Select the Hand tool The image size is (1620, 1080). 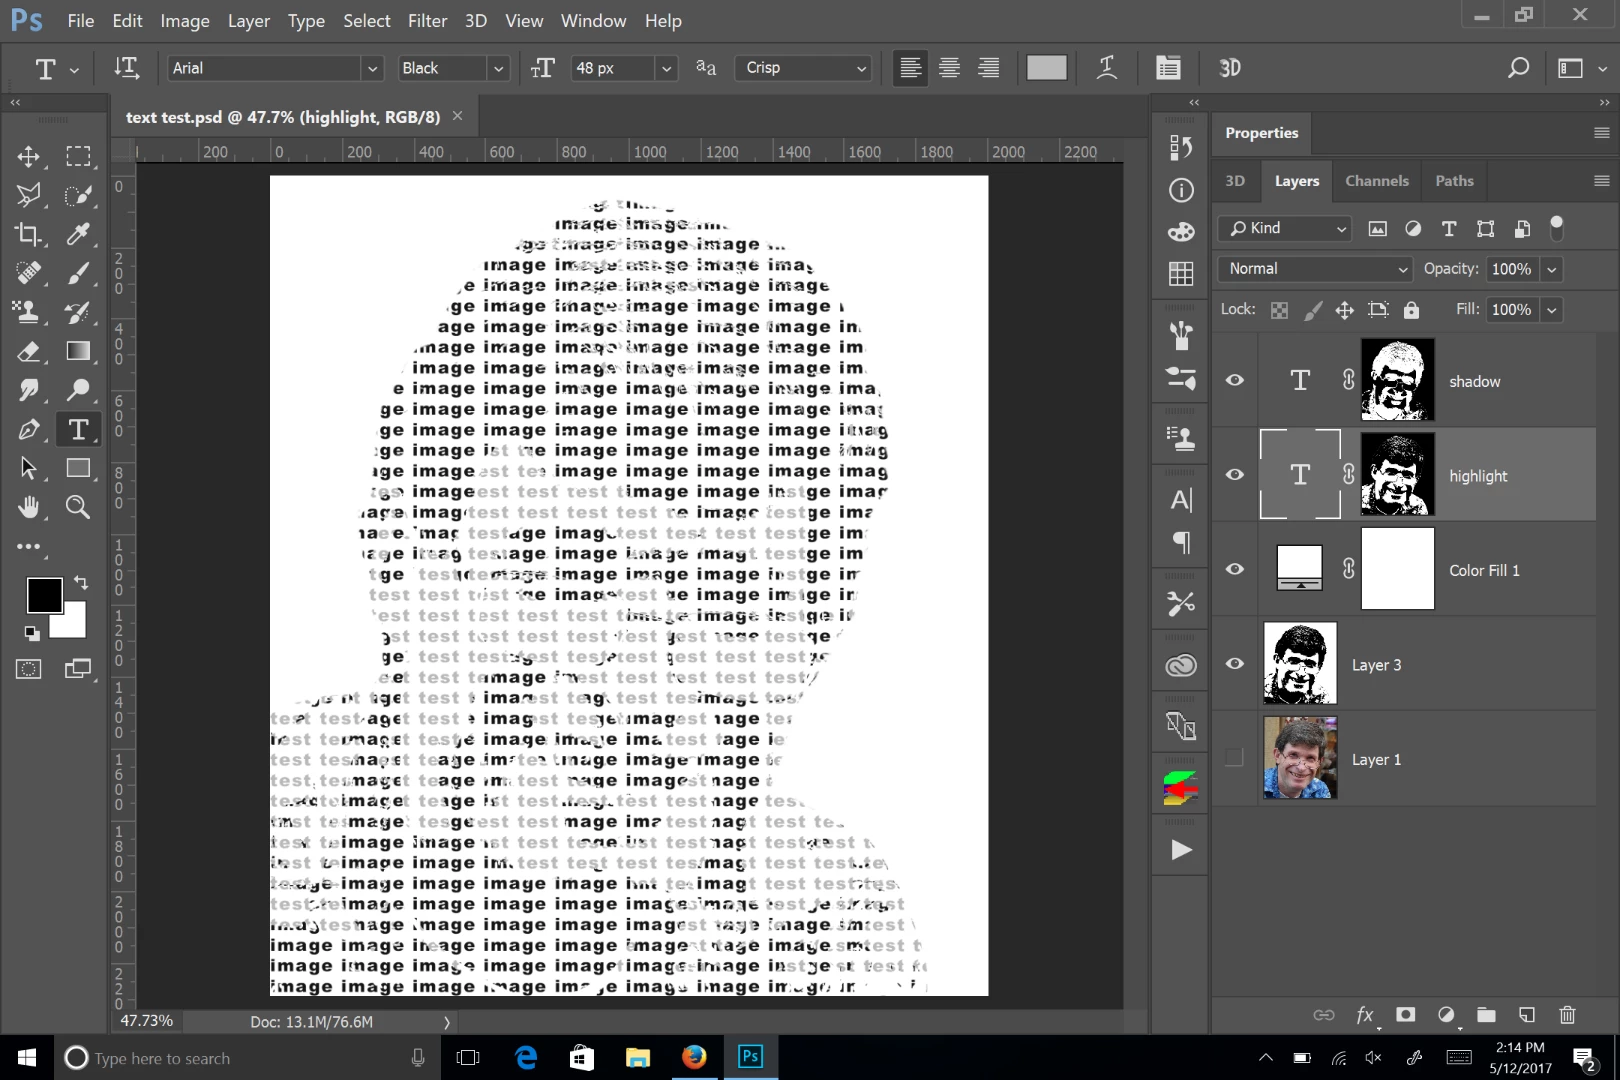click(x=28, y=507)
